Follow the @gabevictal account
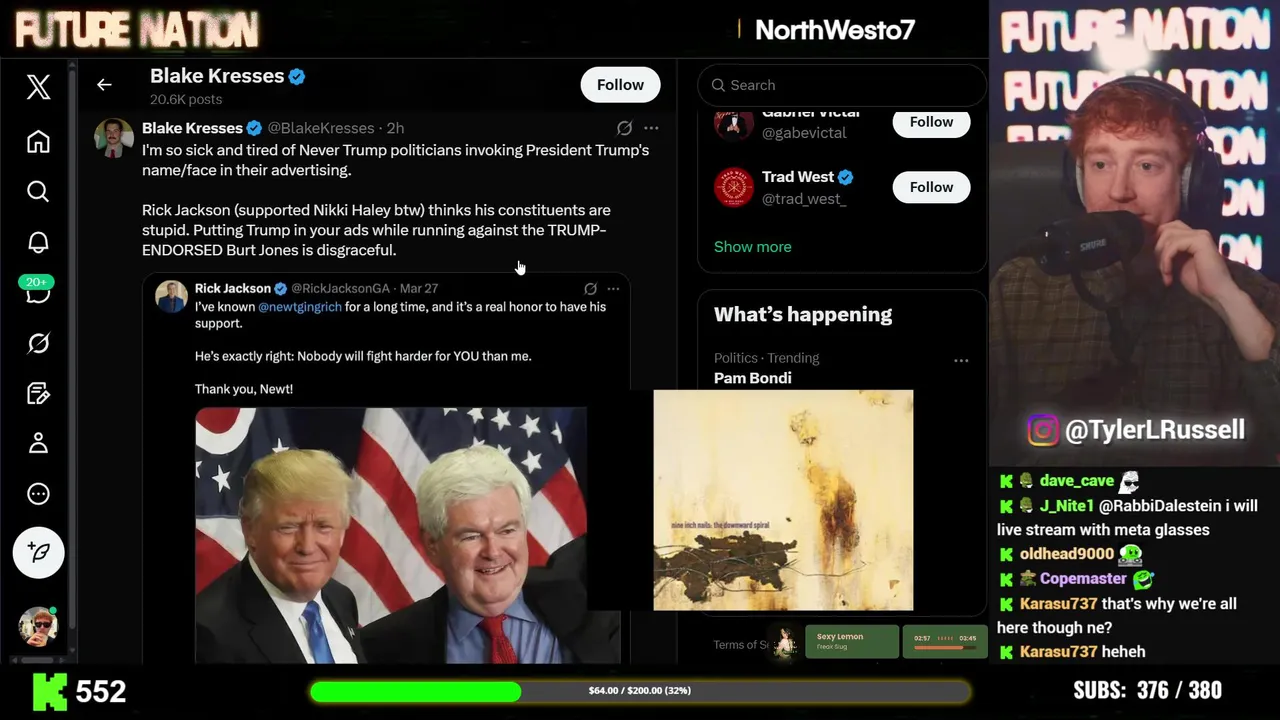This screenshot has height=720, width=1280. pyautogui.click(x=931, y=122)
